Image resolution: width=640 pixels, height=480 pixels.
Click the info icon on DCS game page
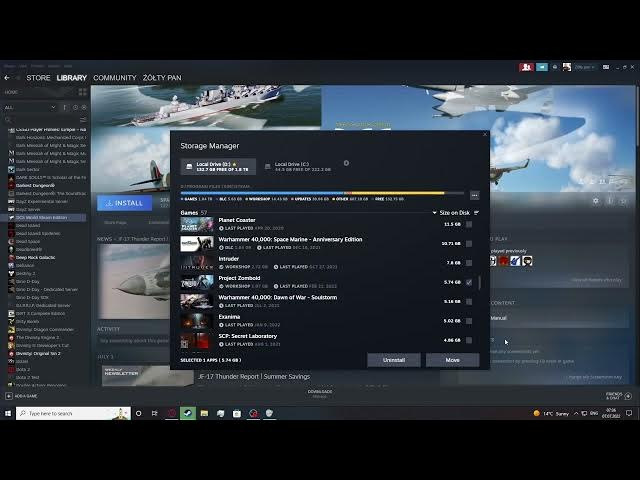coord(610,201)
